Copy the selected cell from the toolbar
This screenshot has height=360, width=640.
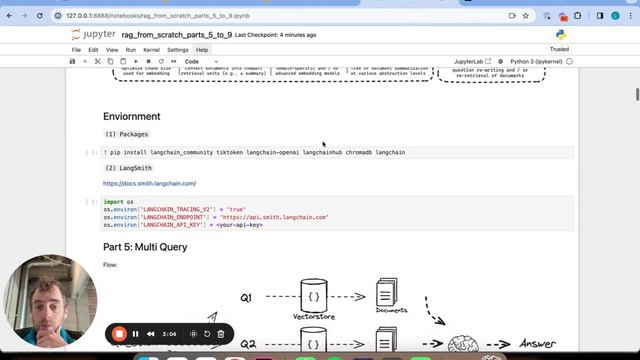pyautogui.click(x=110, y=62)
